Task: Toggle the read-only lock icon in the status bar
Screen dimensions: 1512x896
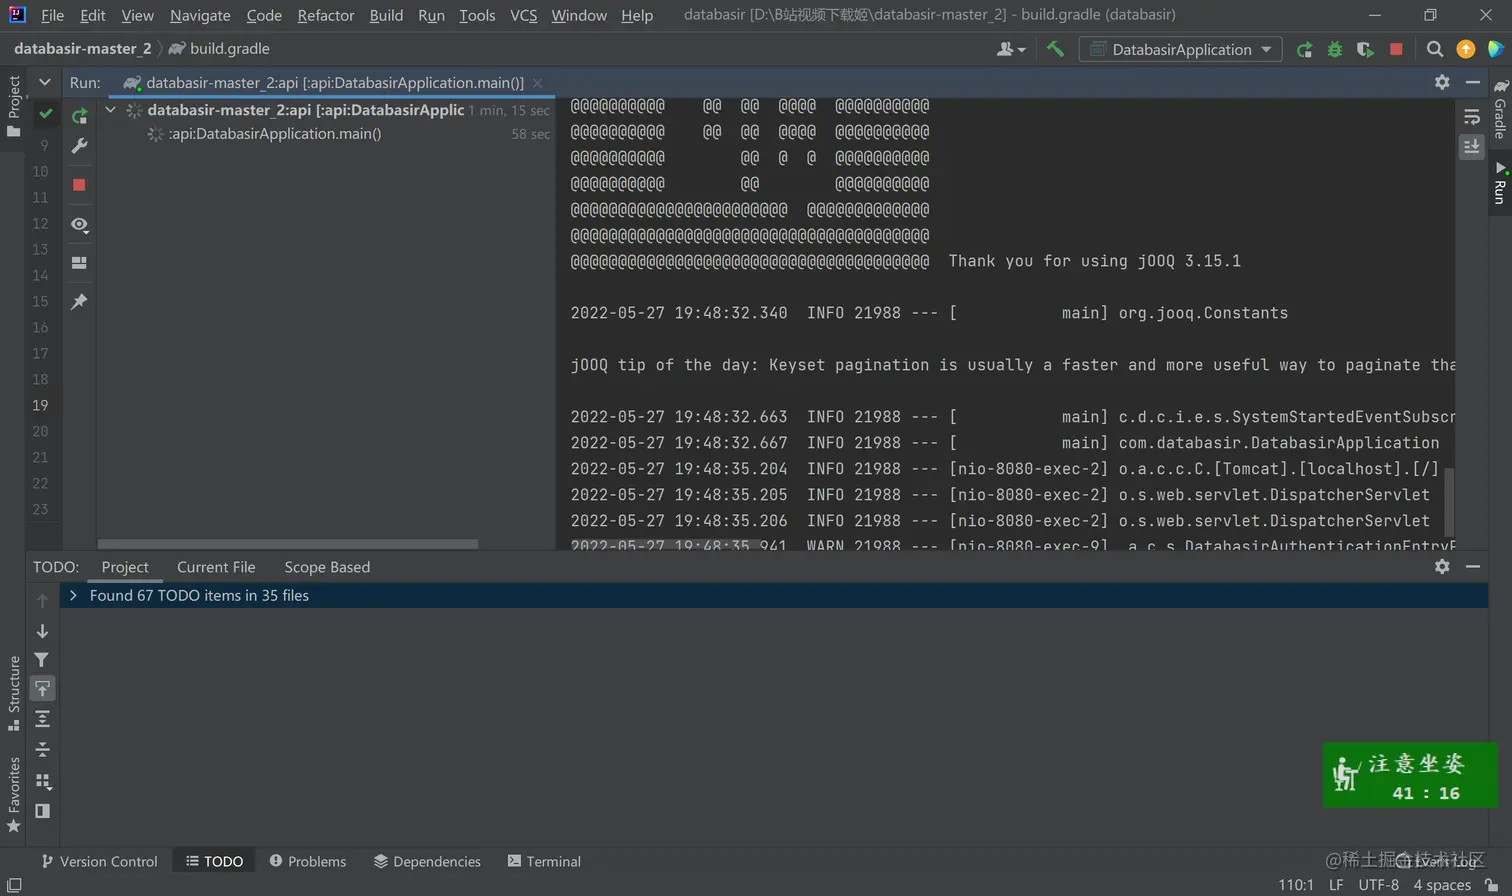Action: point(1491,885)
